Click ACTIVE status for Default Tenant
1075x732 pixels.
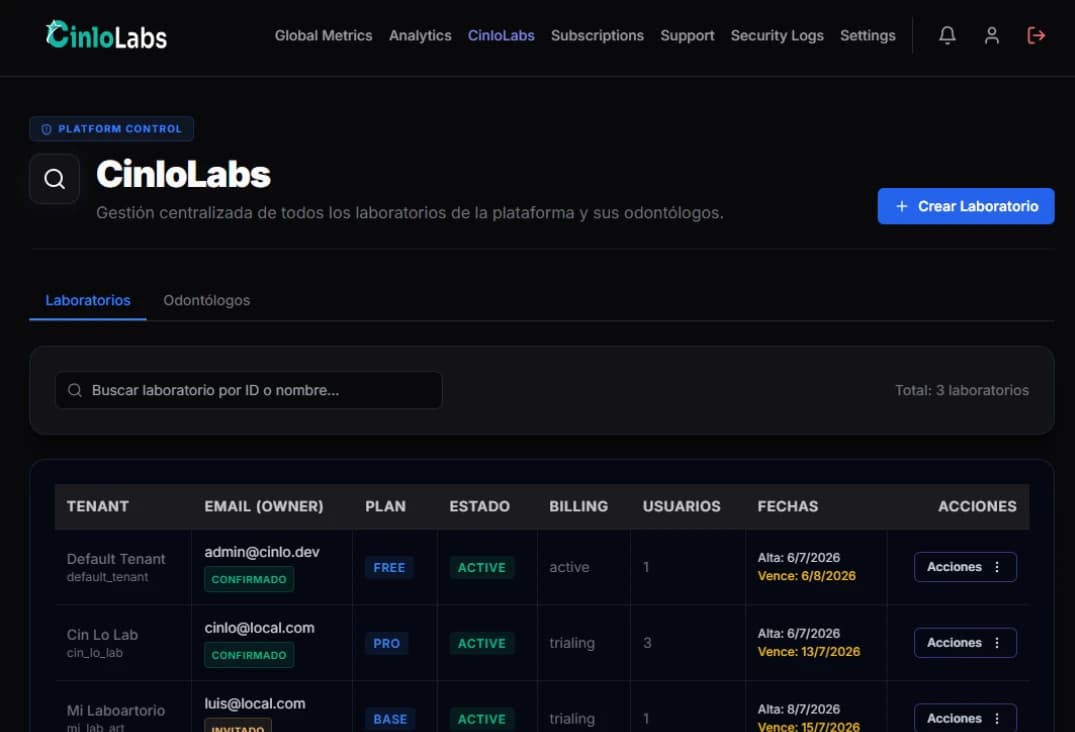click(x=482, y=568)
